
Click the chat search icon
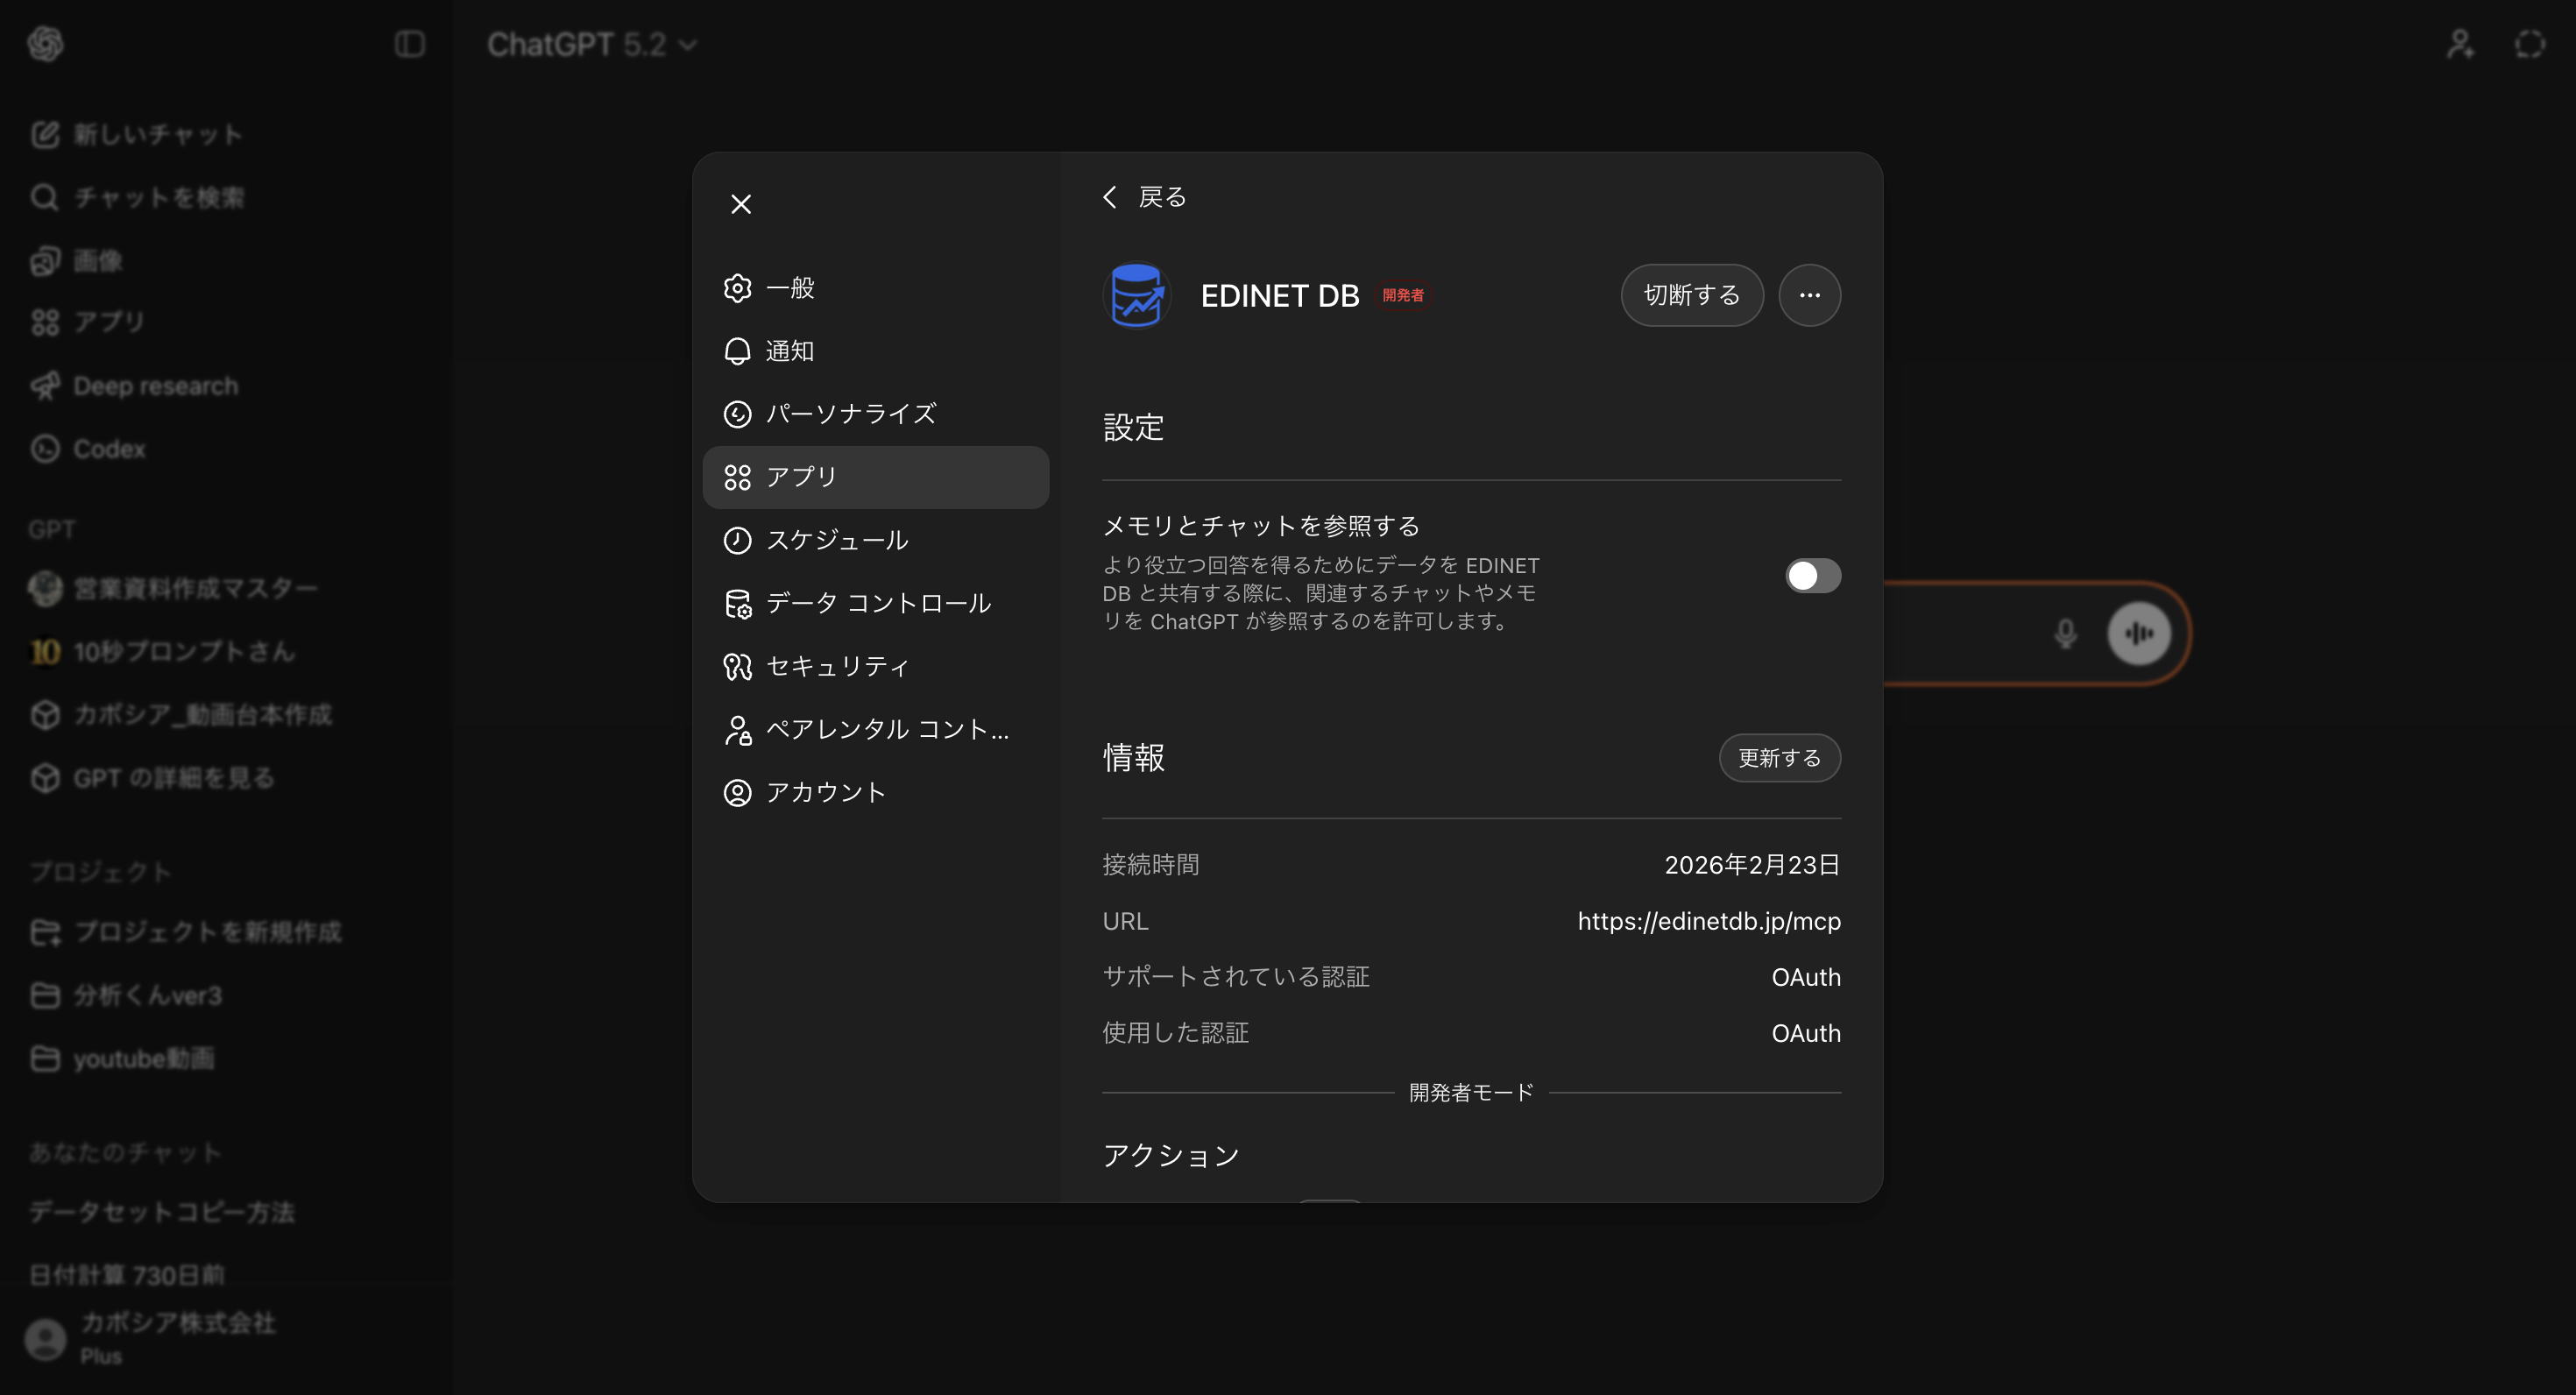pyautogui.click(x=44, y=197)
